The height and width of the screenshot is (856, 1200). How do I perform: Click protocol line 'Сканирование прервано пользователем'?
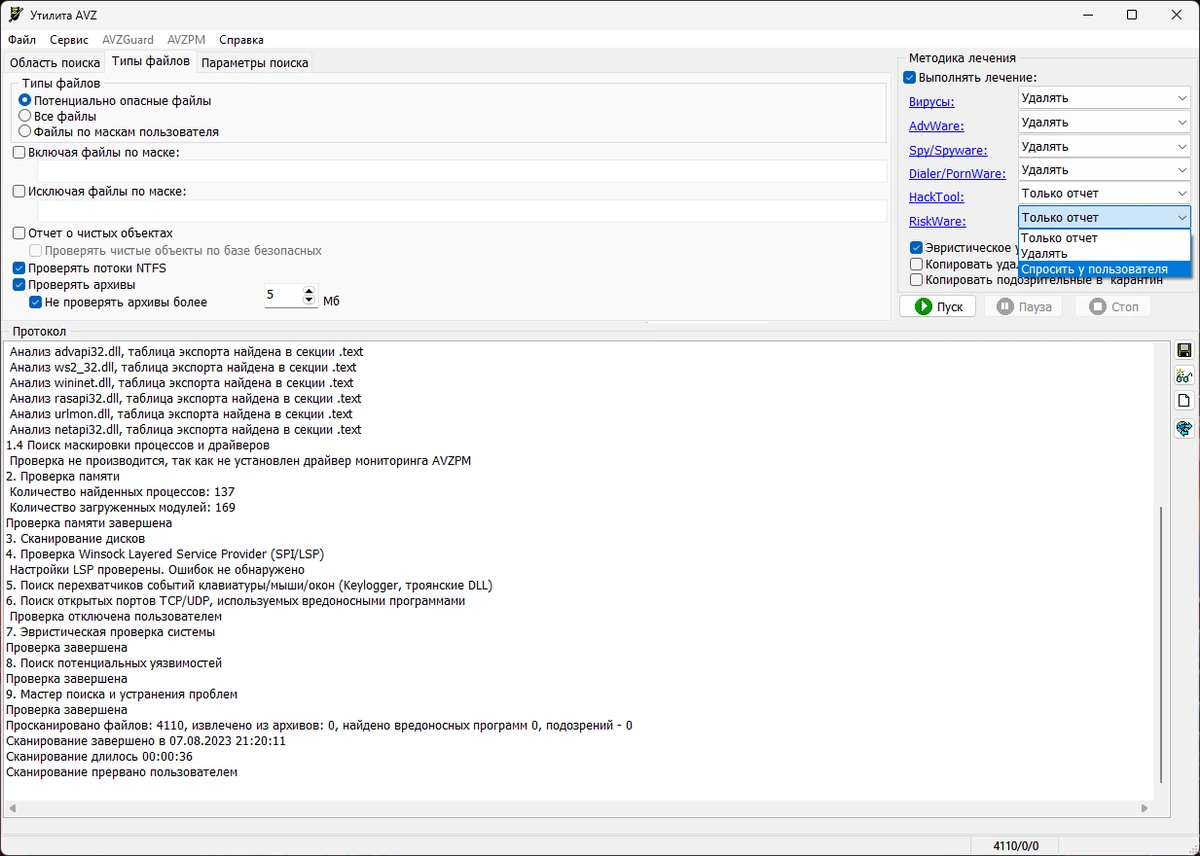122,772
